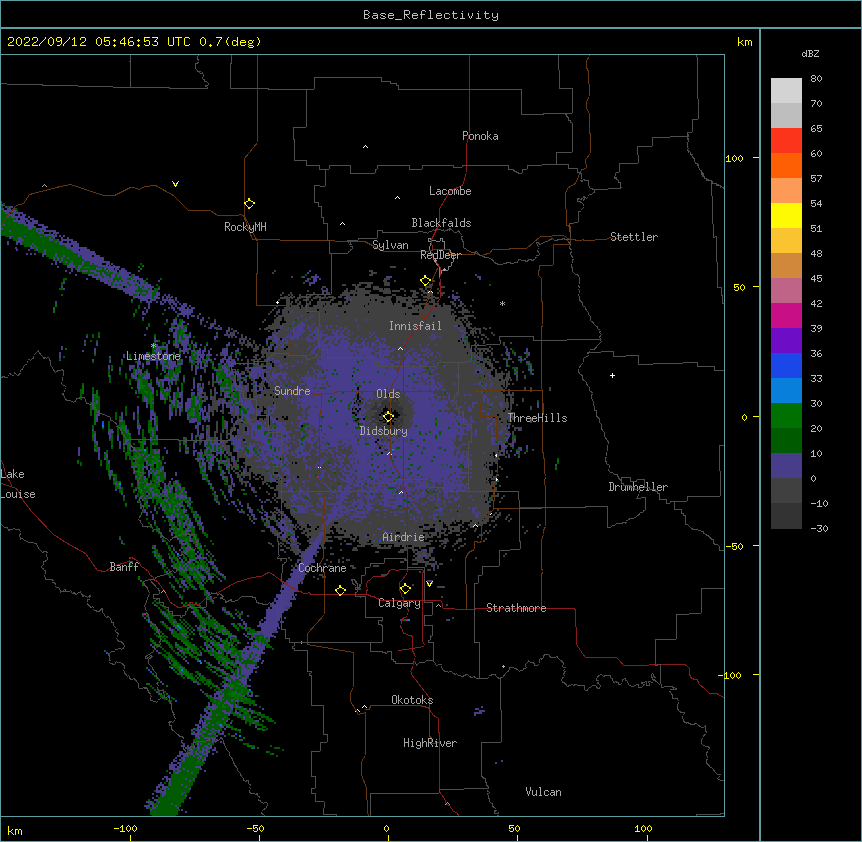Click the Olds town label
862x842 pixels.
point(388,394)
